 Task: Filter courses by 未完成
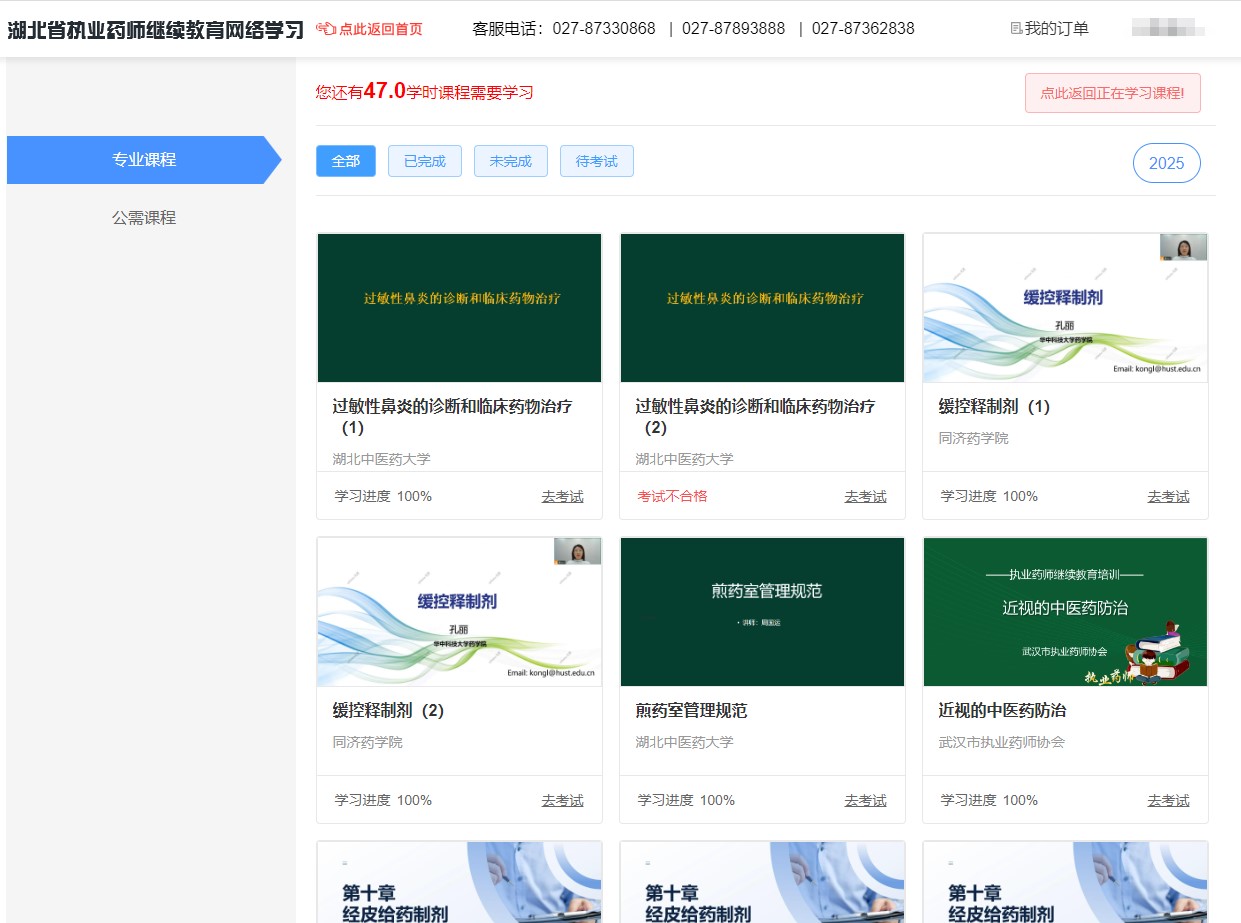511,161
